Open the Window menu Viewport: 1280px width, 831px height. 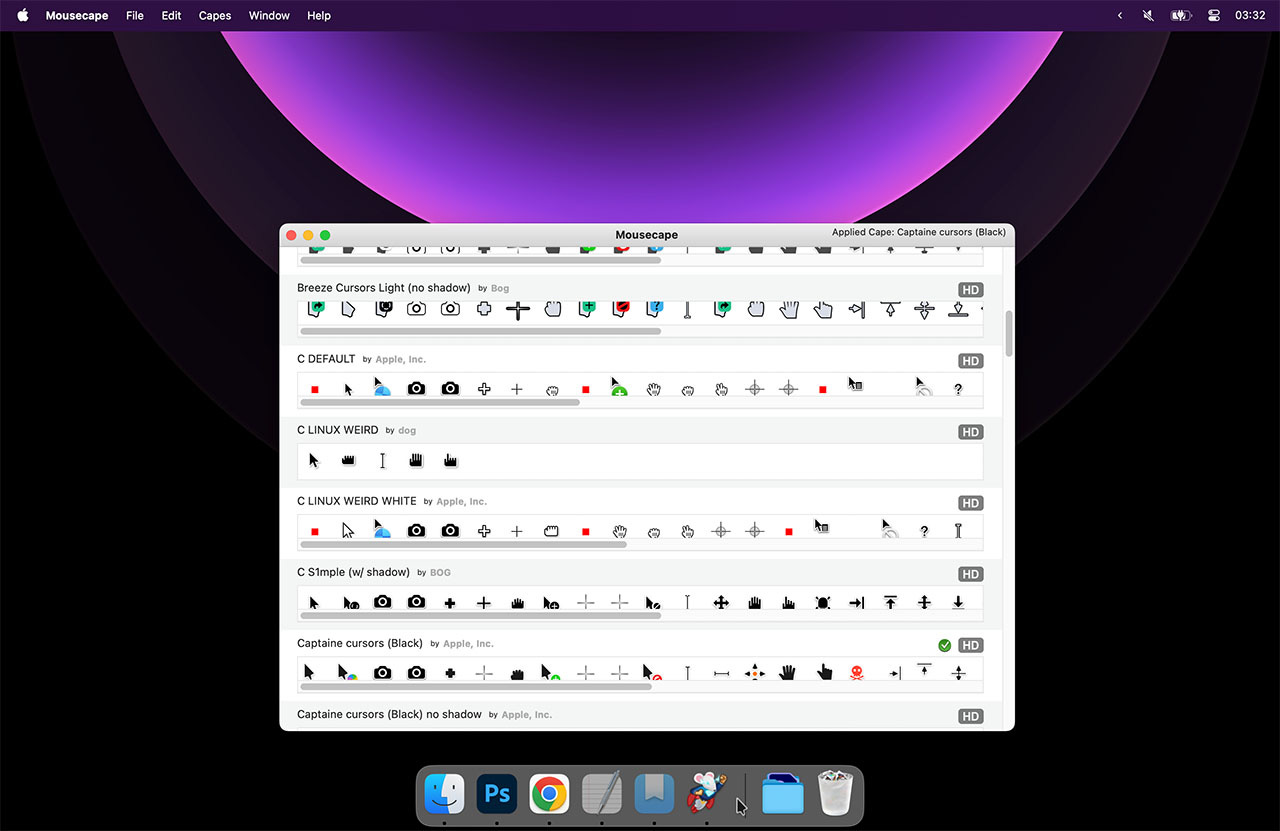click(x=269, y=15)
